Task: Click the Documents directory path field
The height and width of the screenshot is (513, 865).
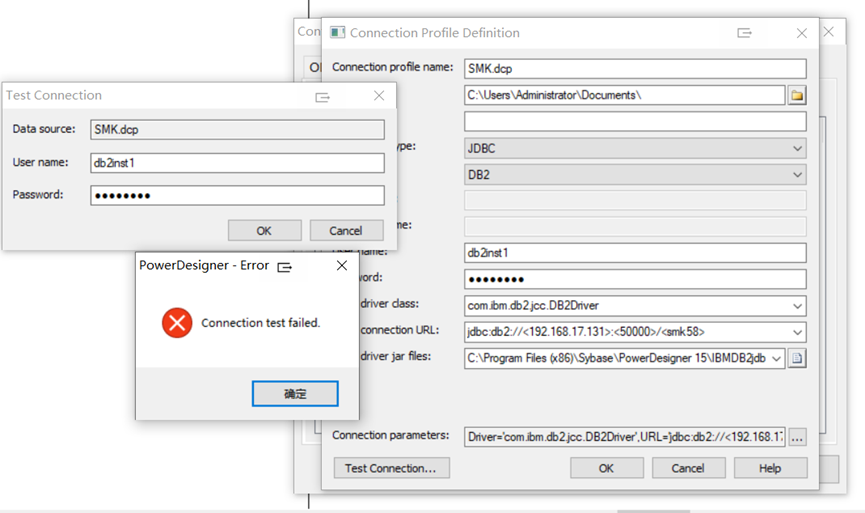Action: (624, 95)
